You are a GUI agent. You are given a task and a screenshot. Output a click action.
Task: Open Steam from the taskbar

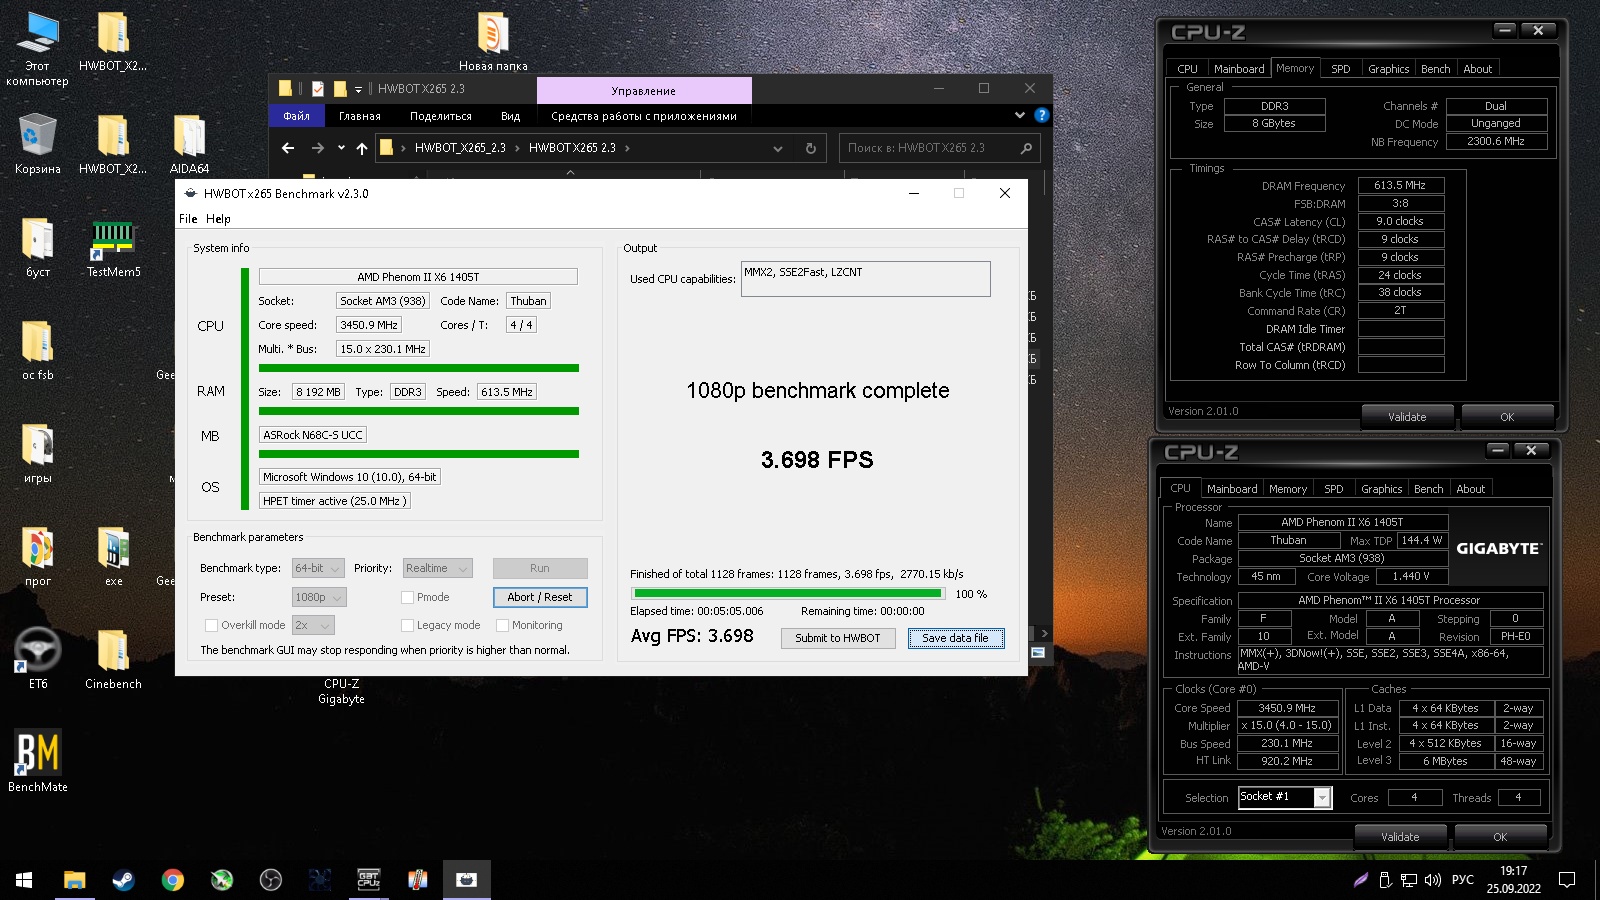click(x=123, y=880)
